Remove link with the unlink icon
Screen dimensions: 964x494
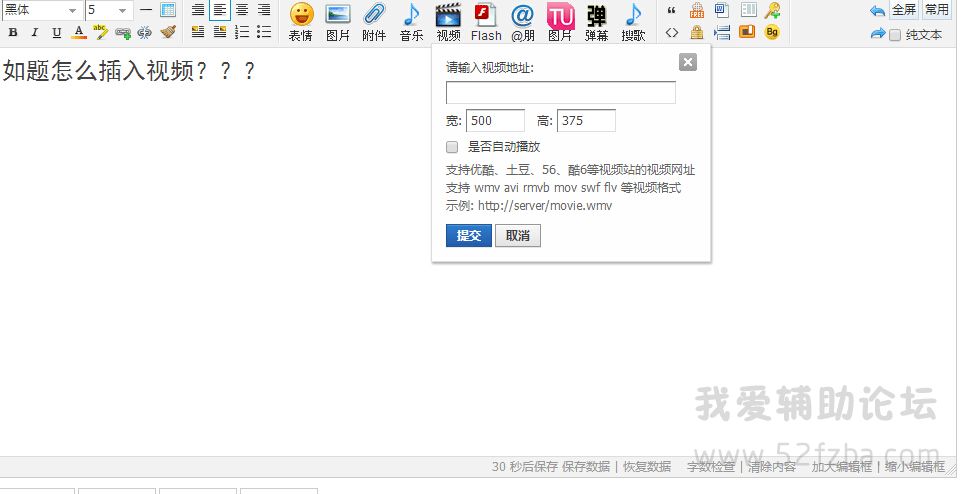click(x=144, y=33)
